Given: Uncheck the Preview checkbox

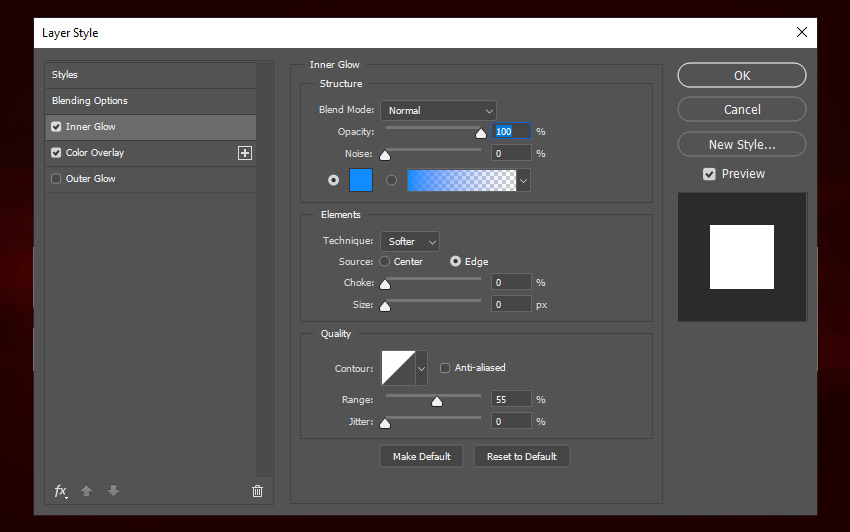Looking at the screenshot, I should (709, 174).
